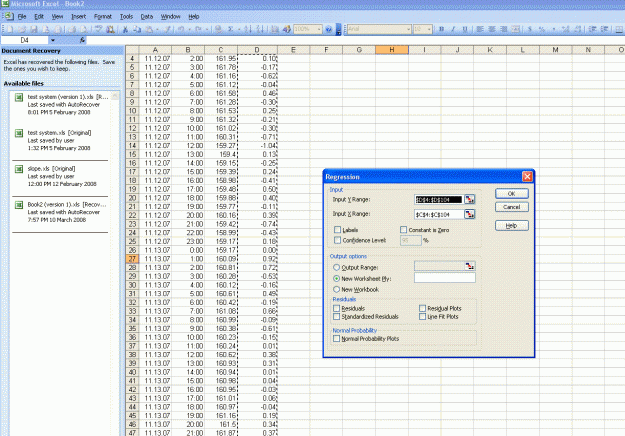
Task: Click the Sort Ascending icon
Action: click(x=248, y=29)
